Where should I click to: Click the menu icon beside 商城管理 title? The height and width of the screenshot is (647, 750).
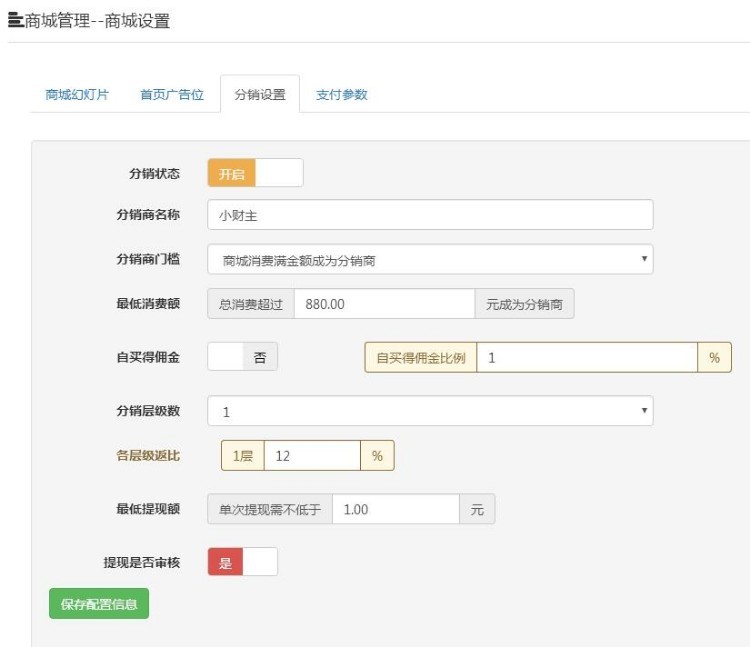(x=15, y=20)
